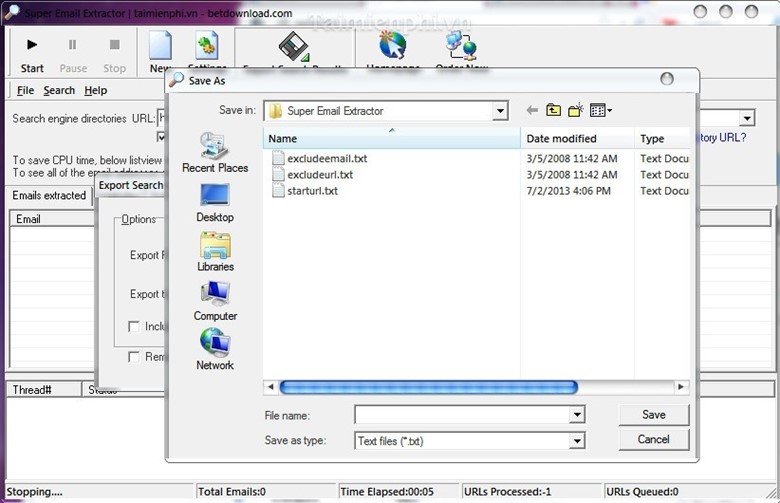The height and width of the screenshot is (503, 780).
Task: Click the Thread# column header
Action: (x=43, y=390)
